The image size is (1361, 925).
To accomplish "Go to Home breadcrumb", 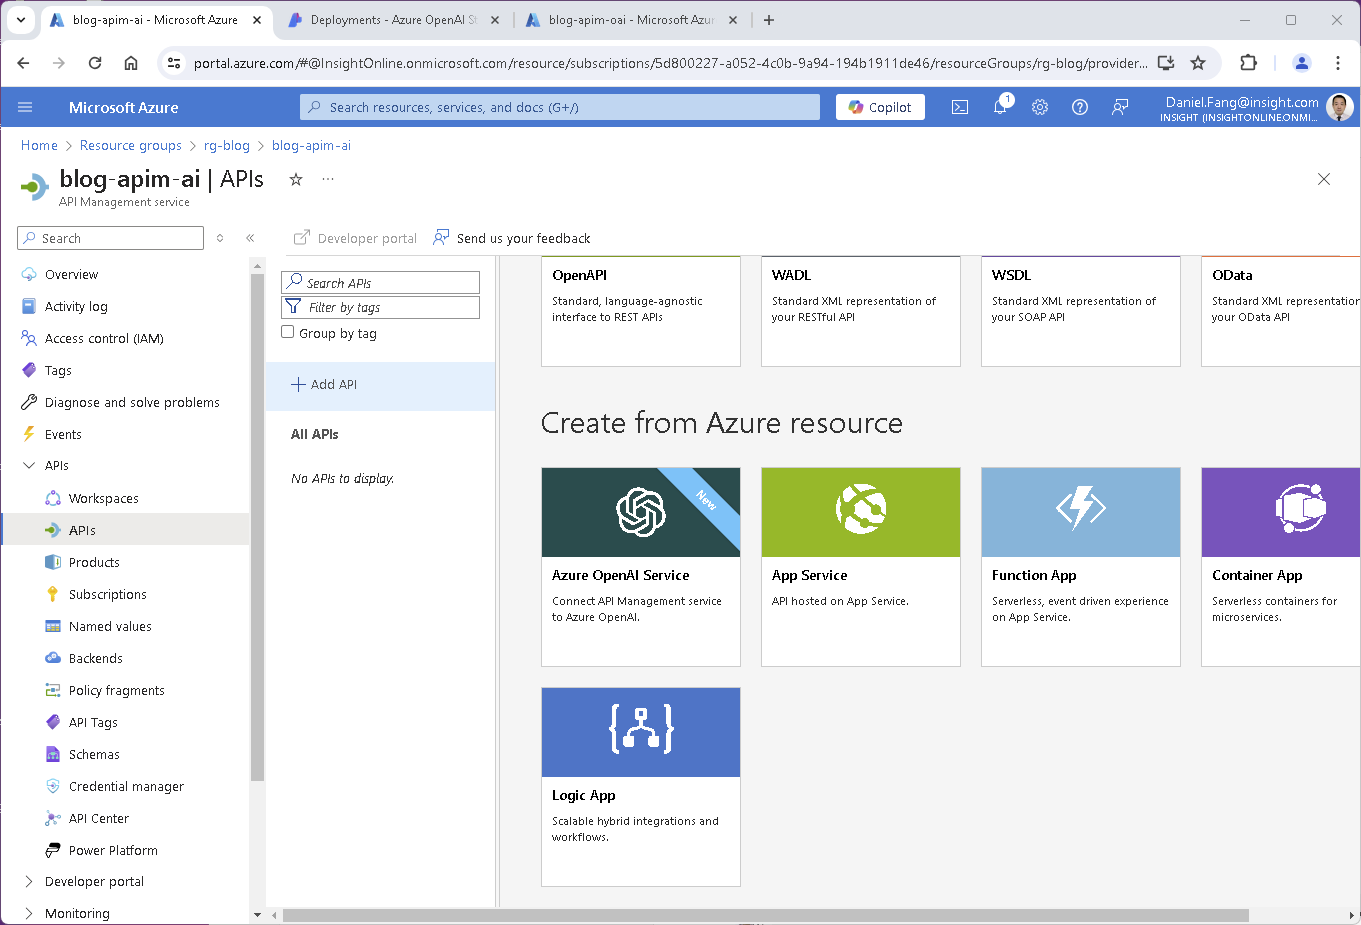I will click(39, 145).
